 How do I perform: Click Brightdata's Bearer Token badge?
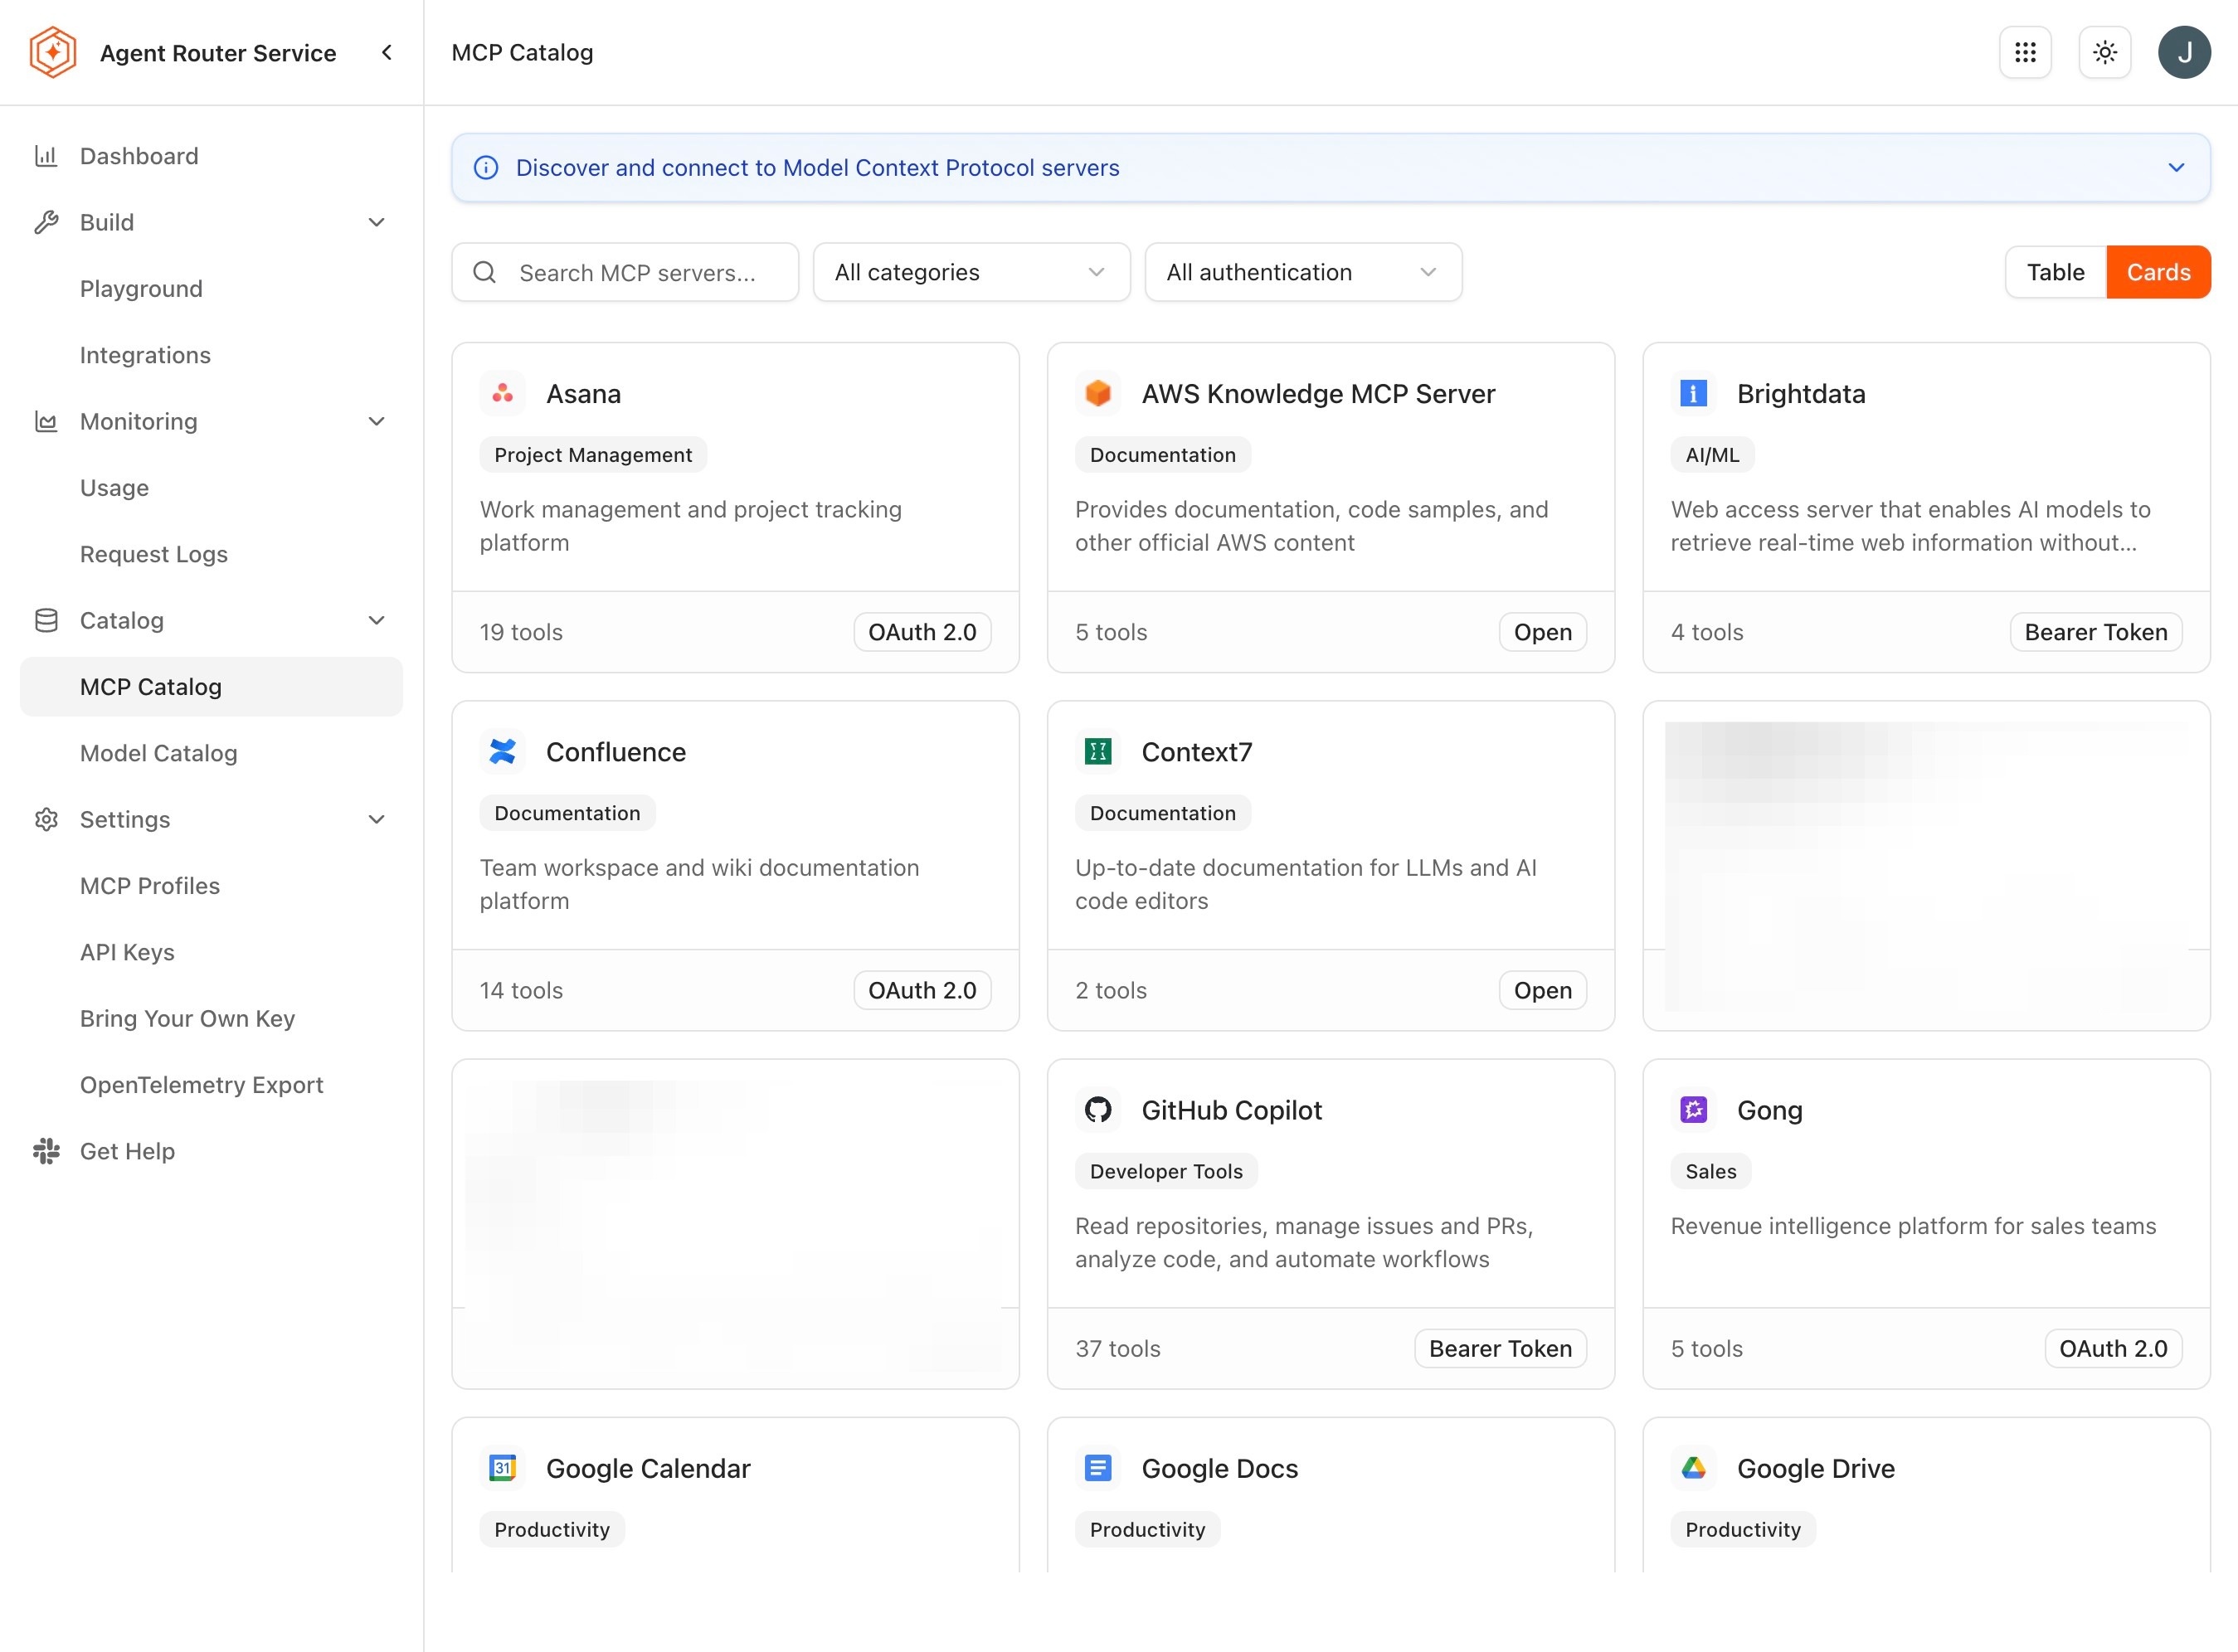[x=2095, y=632]
